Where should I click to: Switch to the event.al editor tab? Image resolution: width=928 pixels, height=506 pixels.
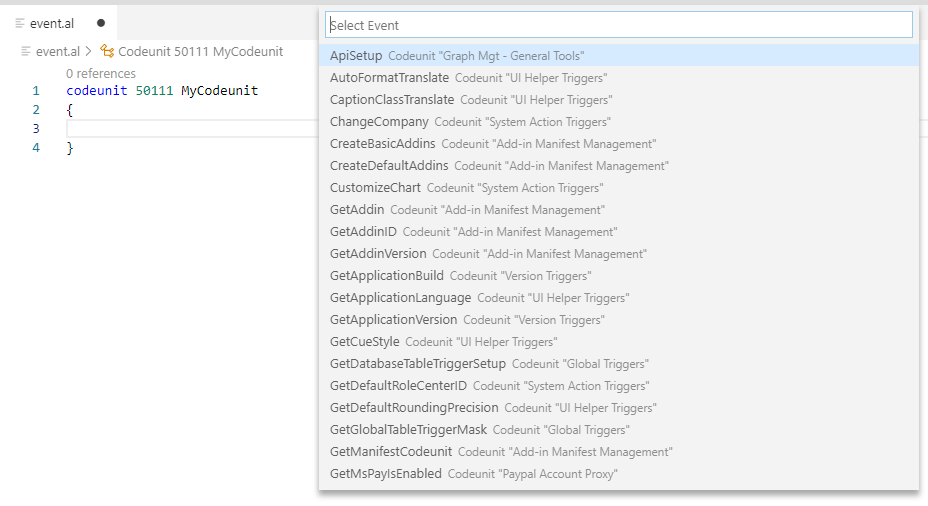point(59,23)
